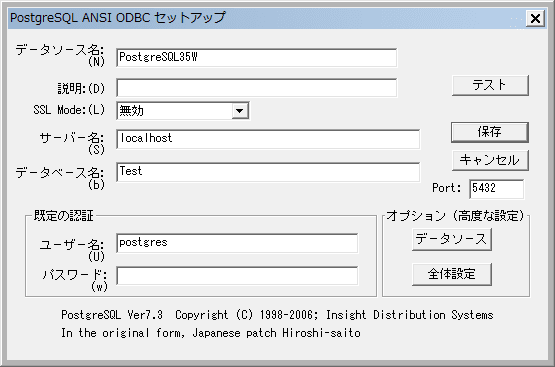
Task: Focus the データソース名 field containing PostgreSQL35W
Action: [256, 58]
